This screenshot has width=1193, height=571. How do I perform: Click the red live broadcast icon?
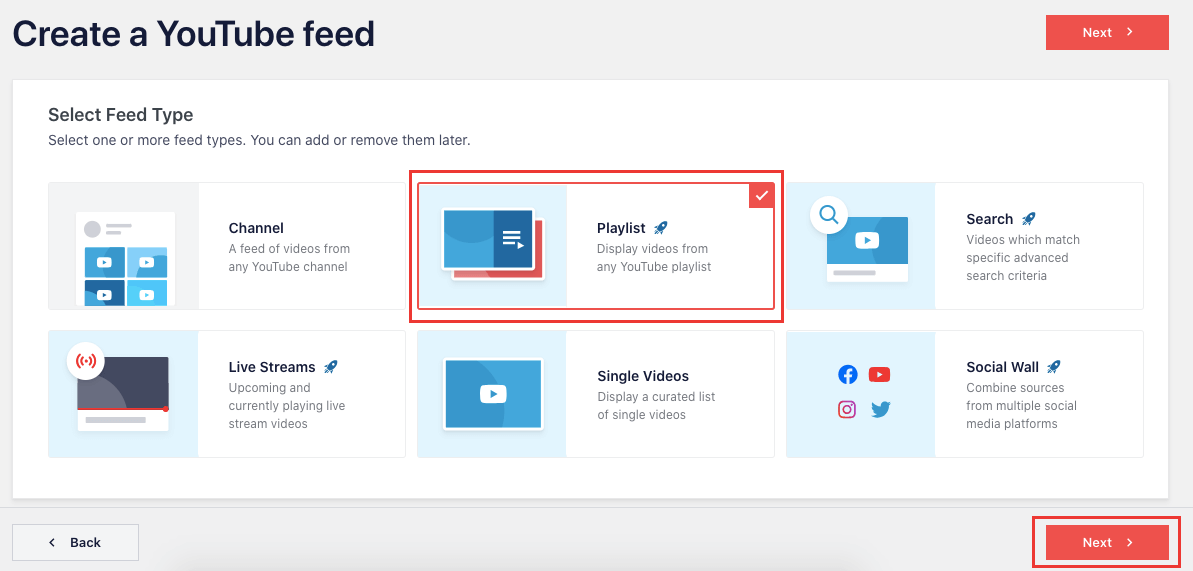pos(86,362)
